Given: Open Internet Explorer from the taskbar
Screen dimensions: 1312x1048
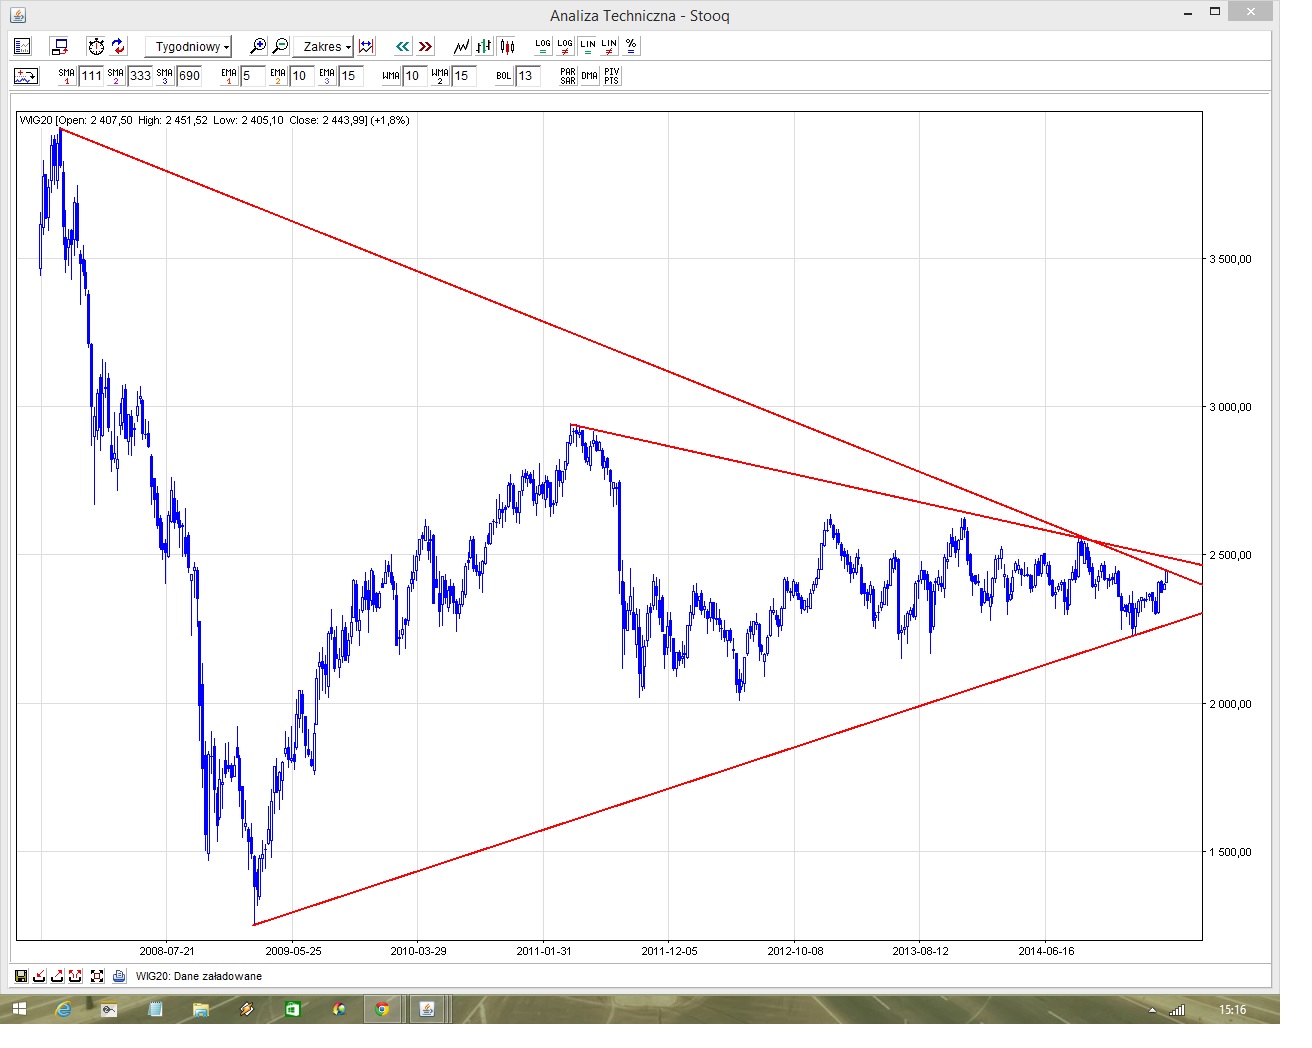Looking at the screenshot, I should (x=64, y=1010).
